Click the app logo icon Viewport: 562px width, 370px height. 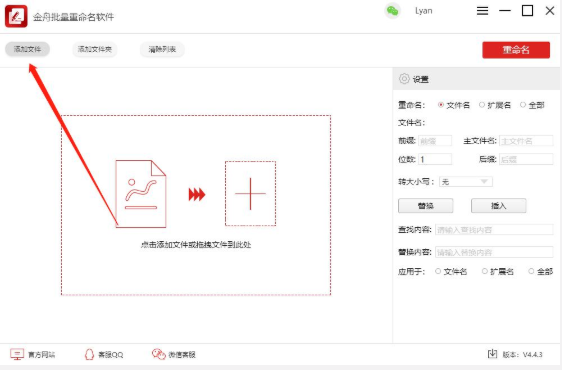point(16,16)
